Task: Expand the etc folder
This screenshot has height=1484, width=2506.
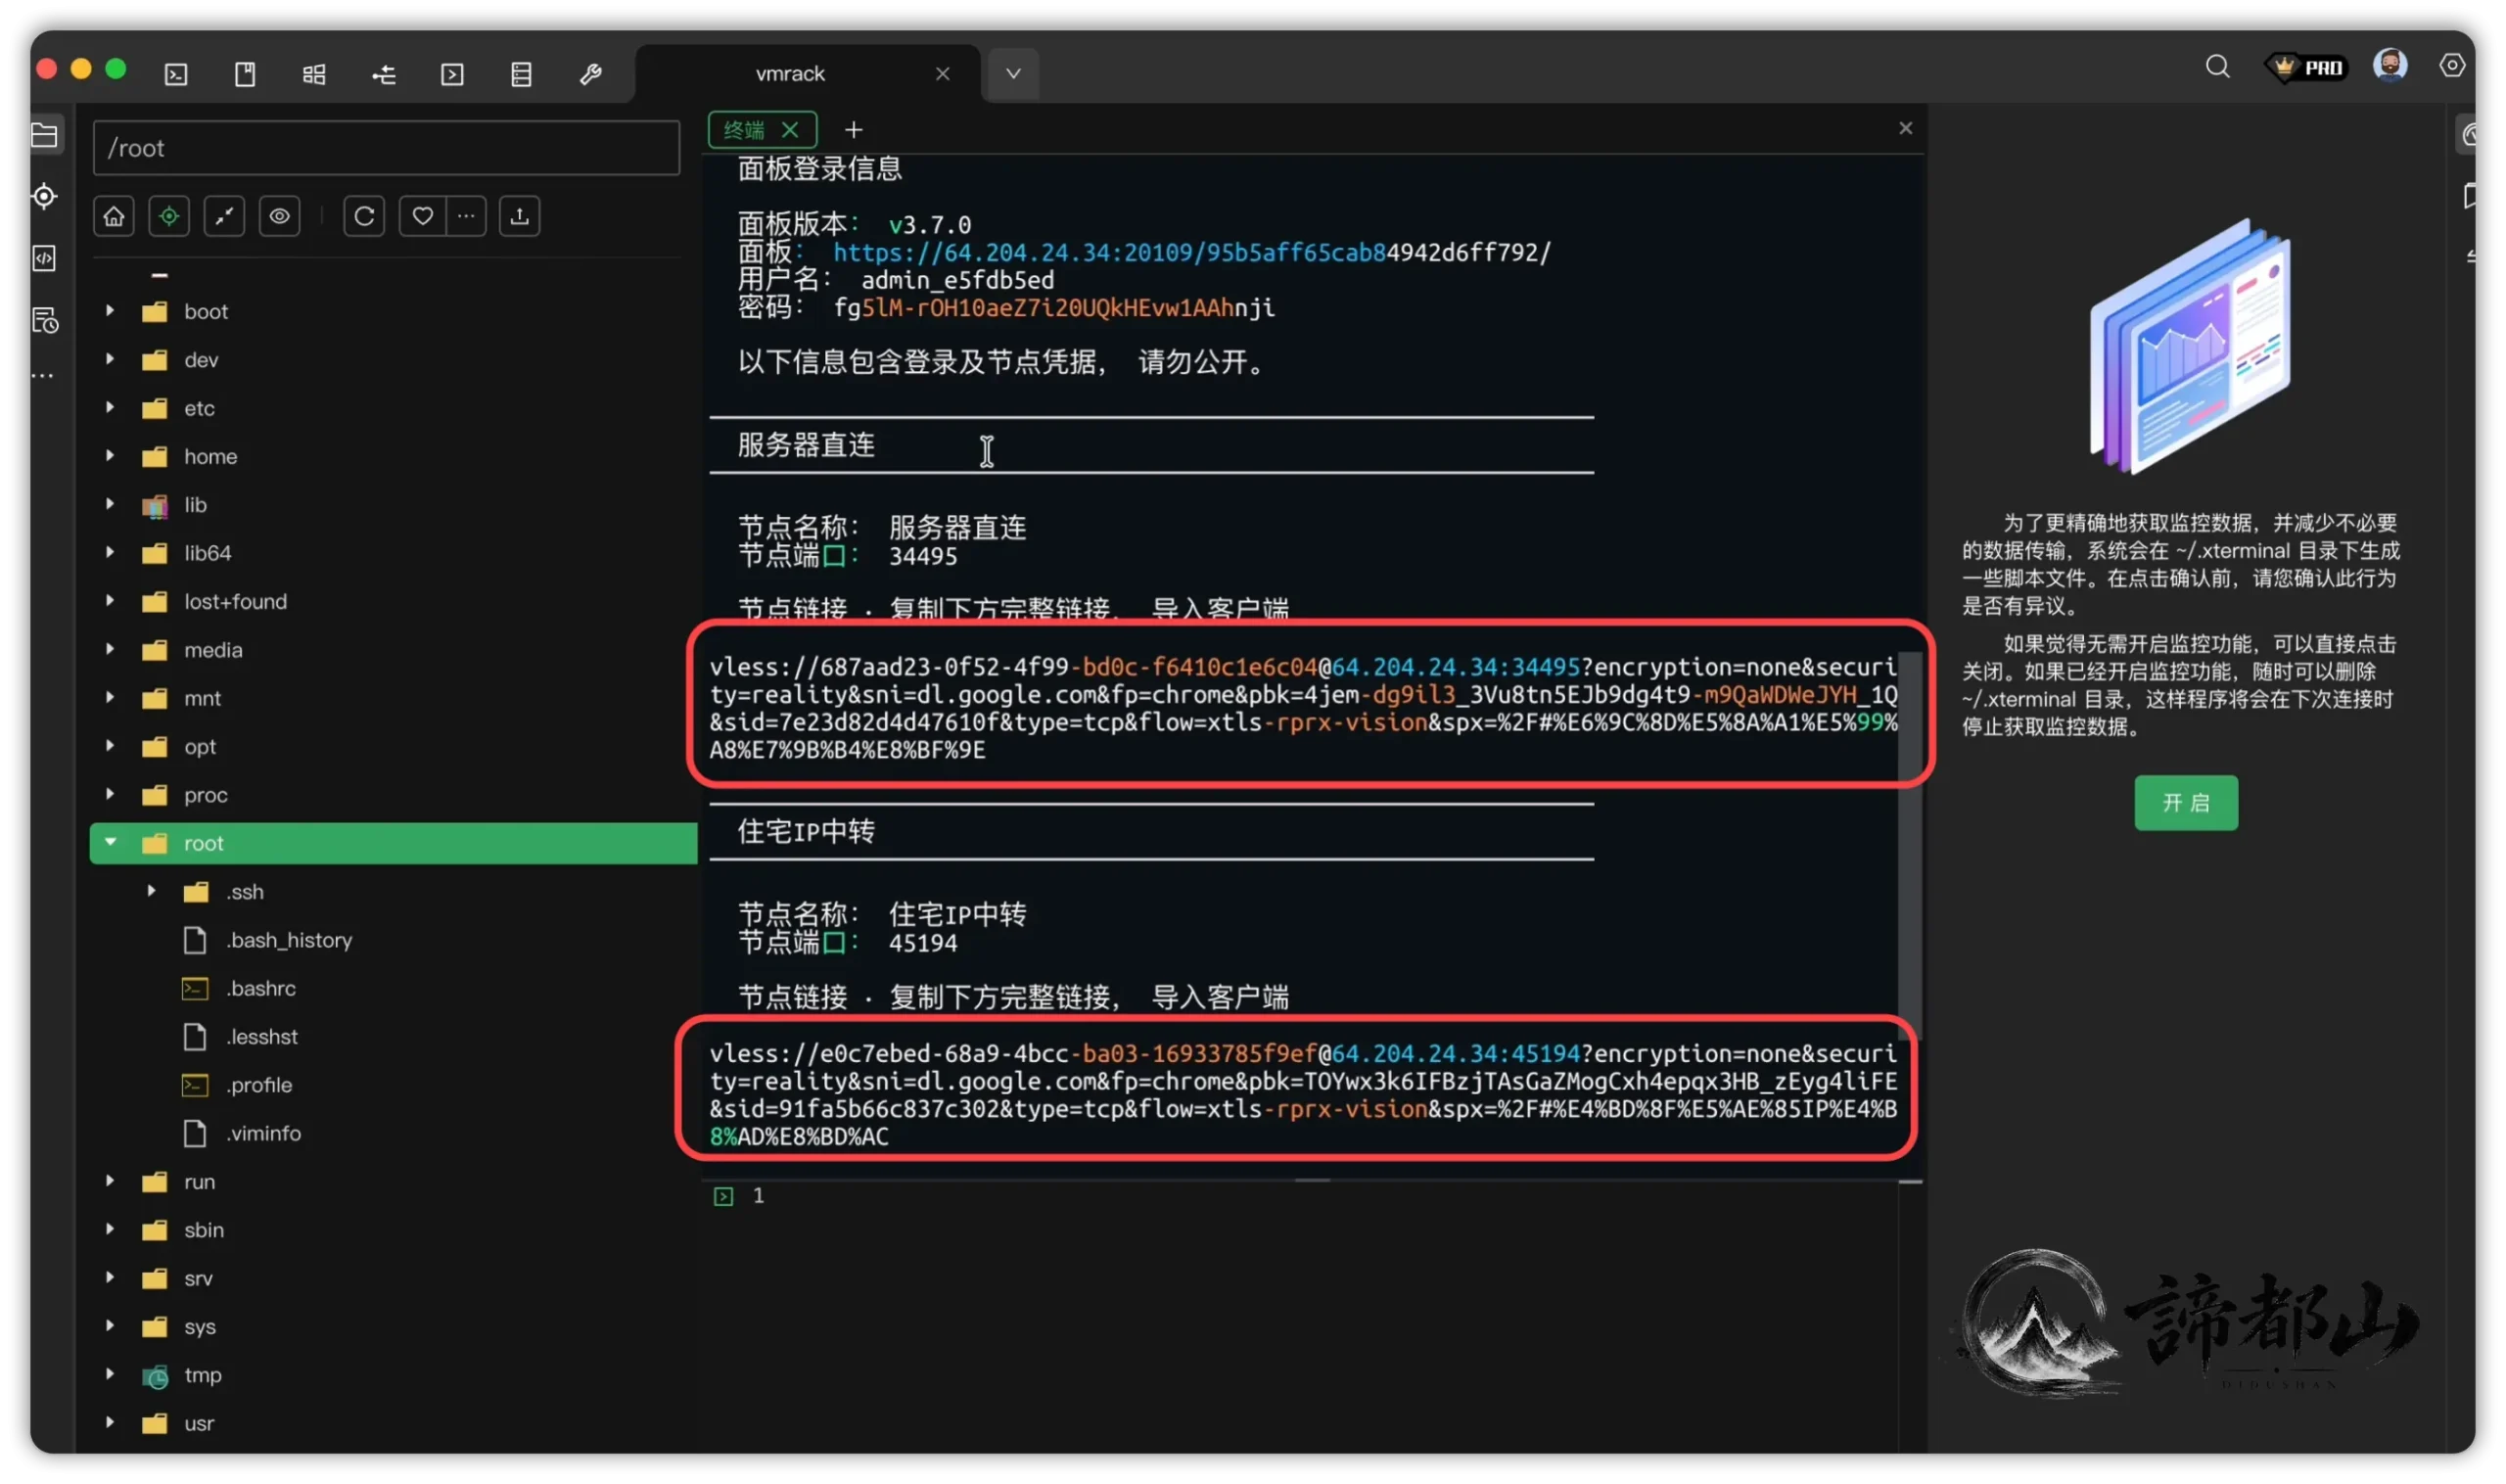Action: coord(110,408)
